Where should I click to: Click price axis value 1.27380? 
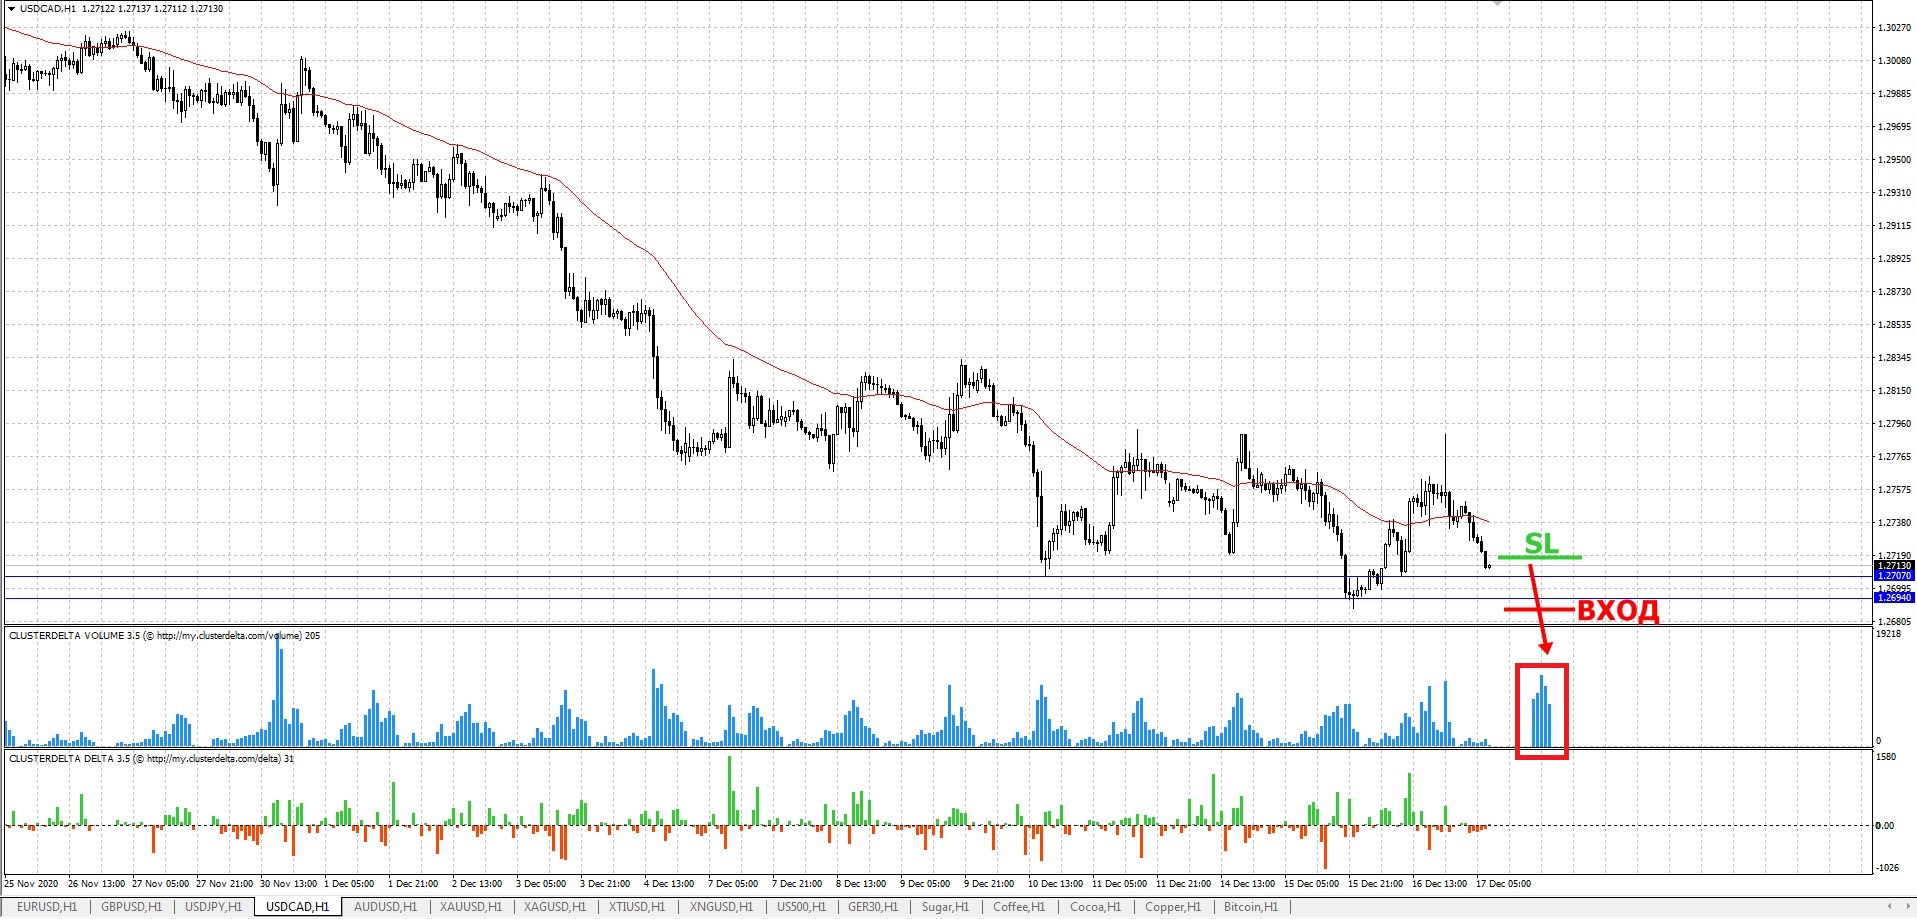1894,523
